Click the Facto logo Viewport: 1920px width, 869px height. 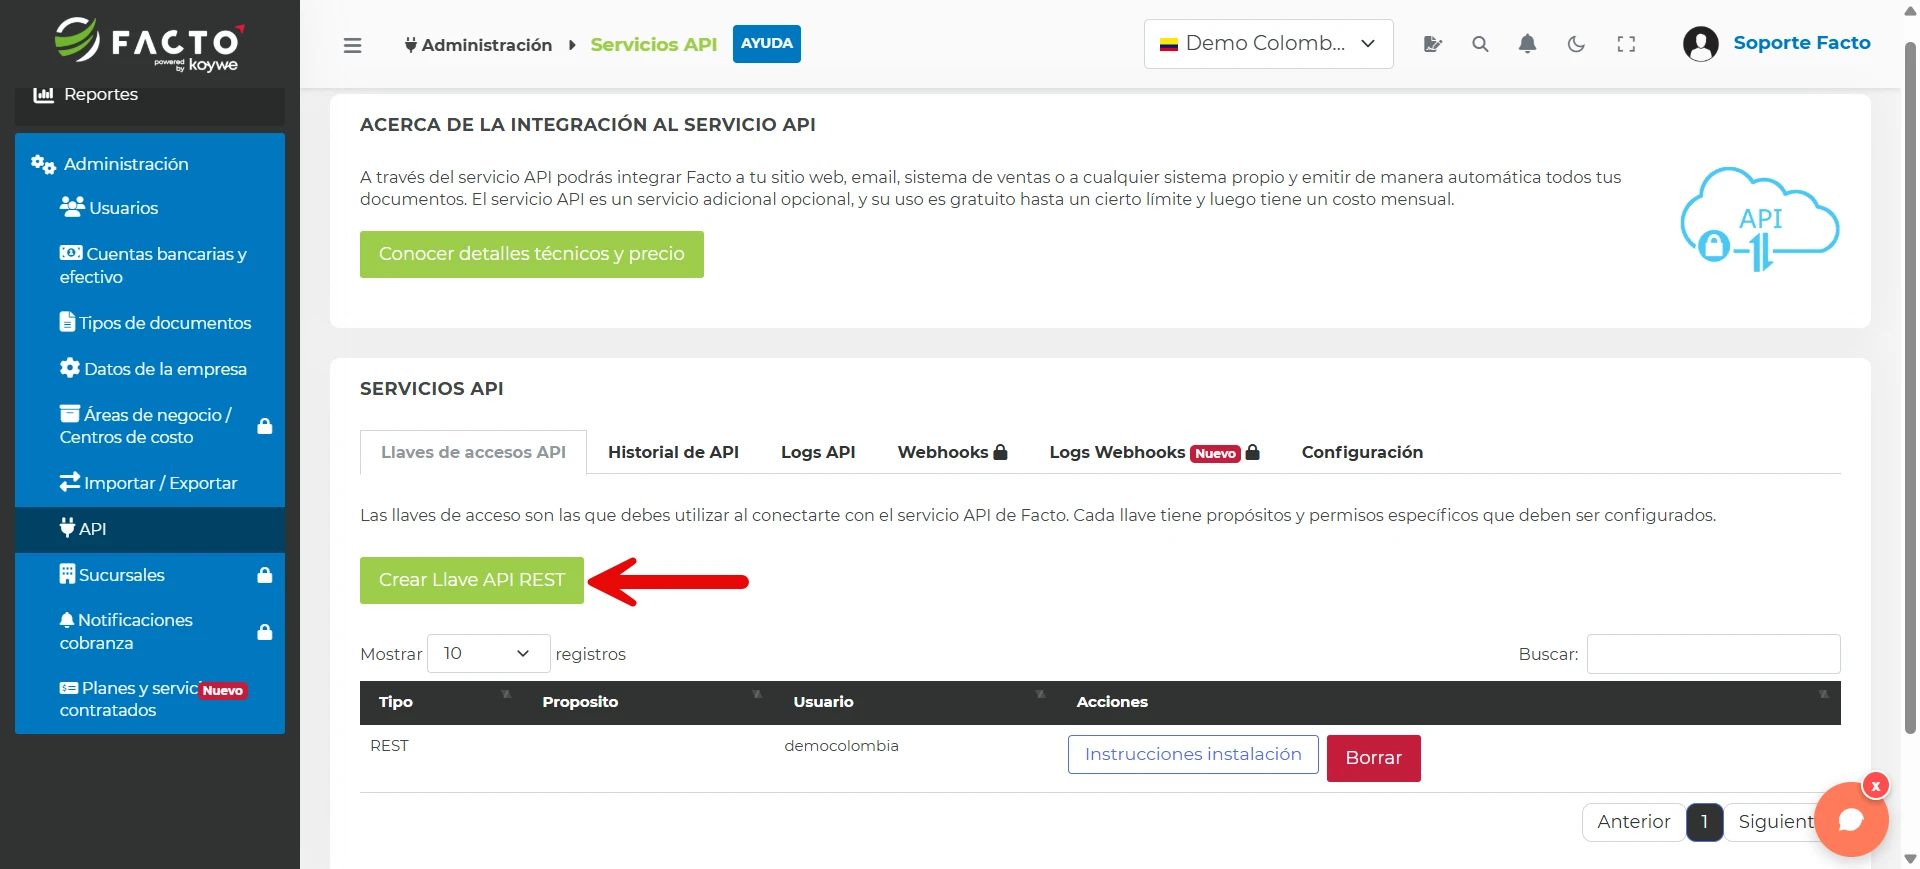[x=148, y=43]
